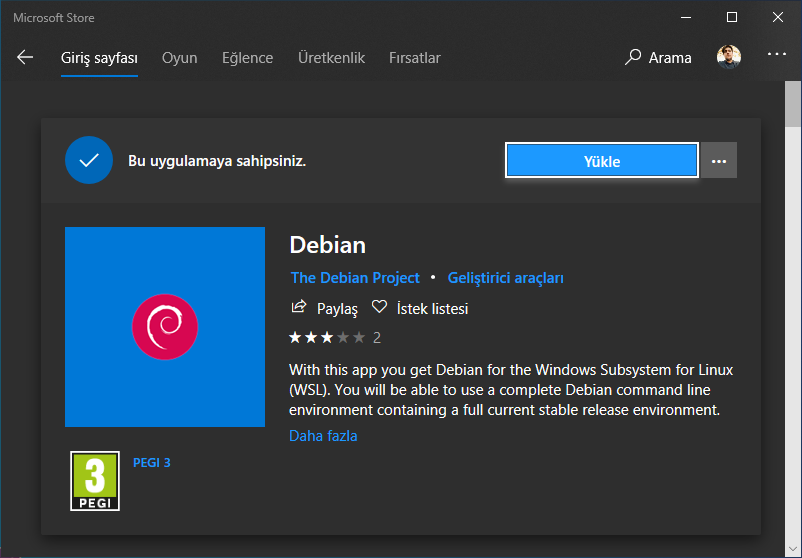Open the user profile avatar
The image size is (802, 558).
(x=728, y=57)
